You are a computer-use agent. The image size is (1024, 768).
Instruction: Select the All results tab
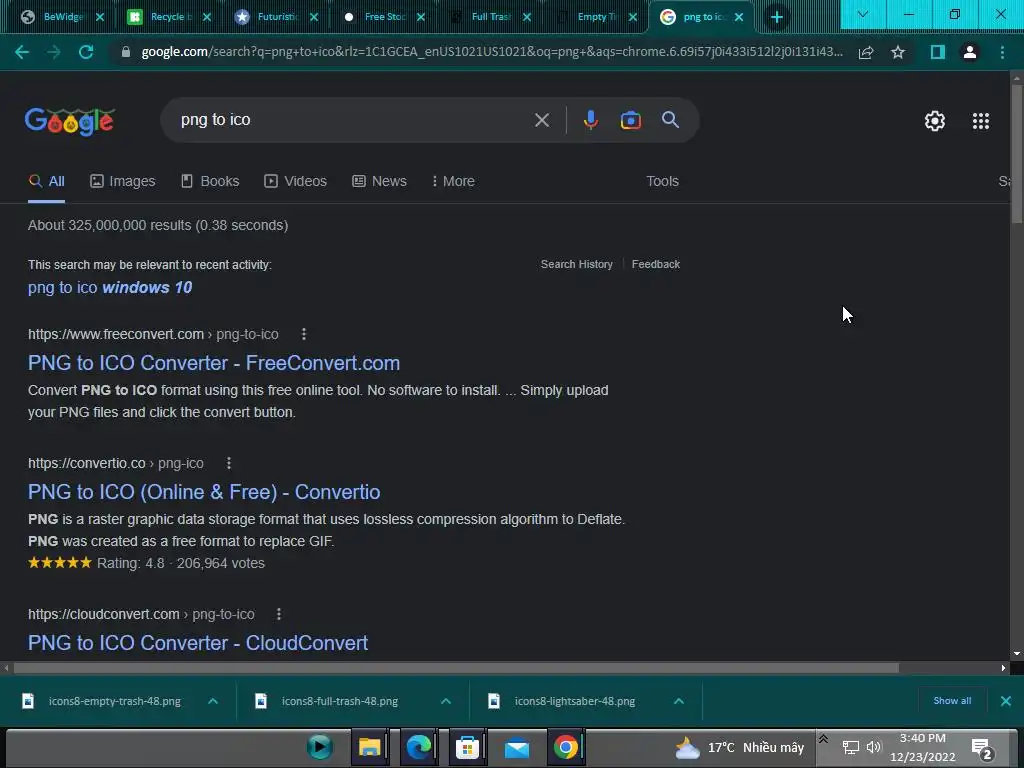pyautogui.click(x=46, y=182)
